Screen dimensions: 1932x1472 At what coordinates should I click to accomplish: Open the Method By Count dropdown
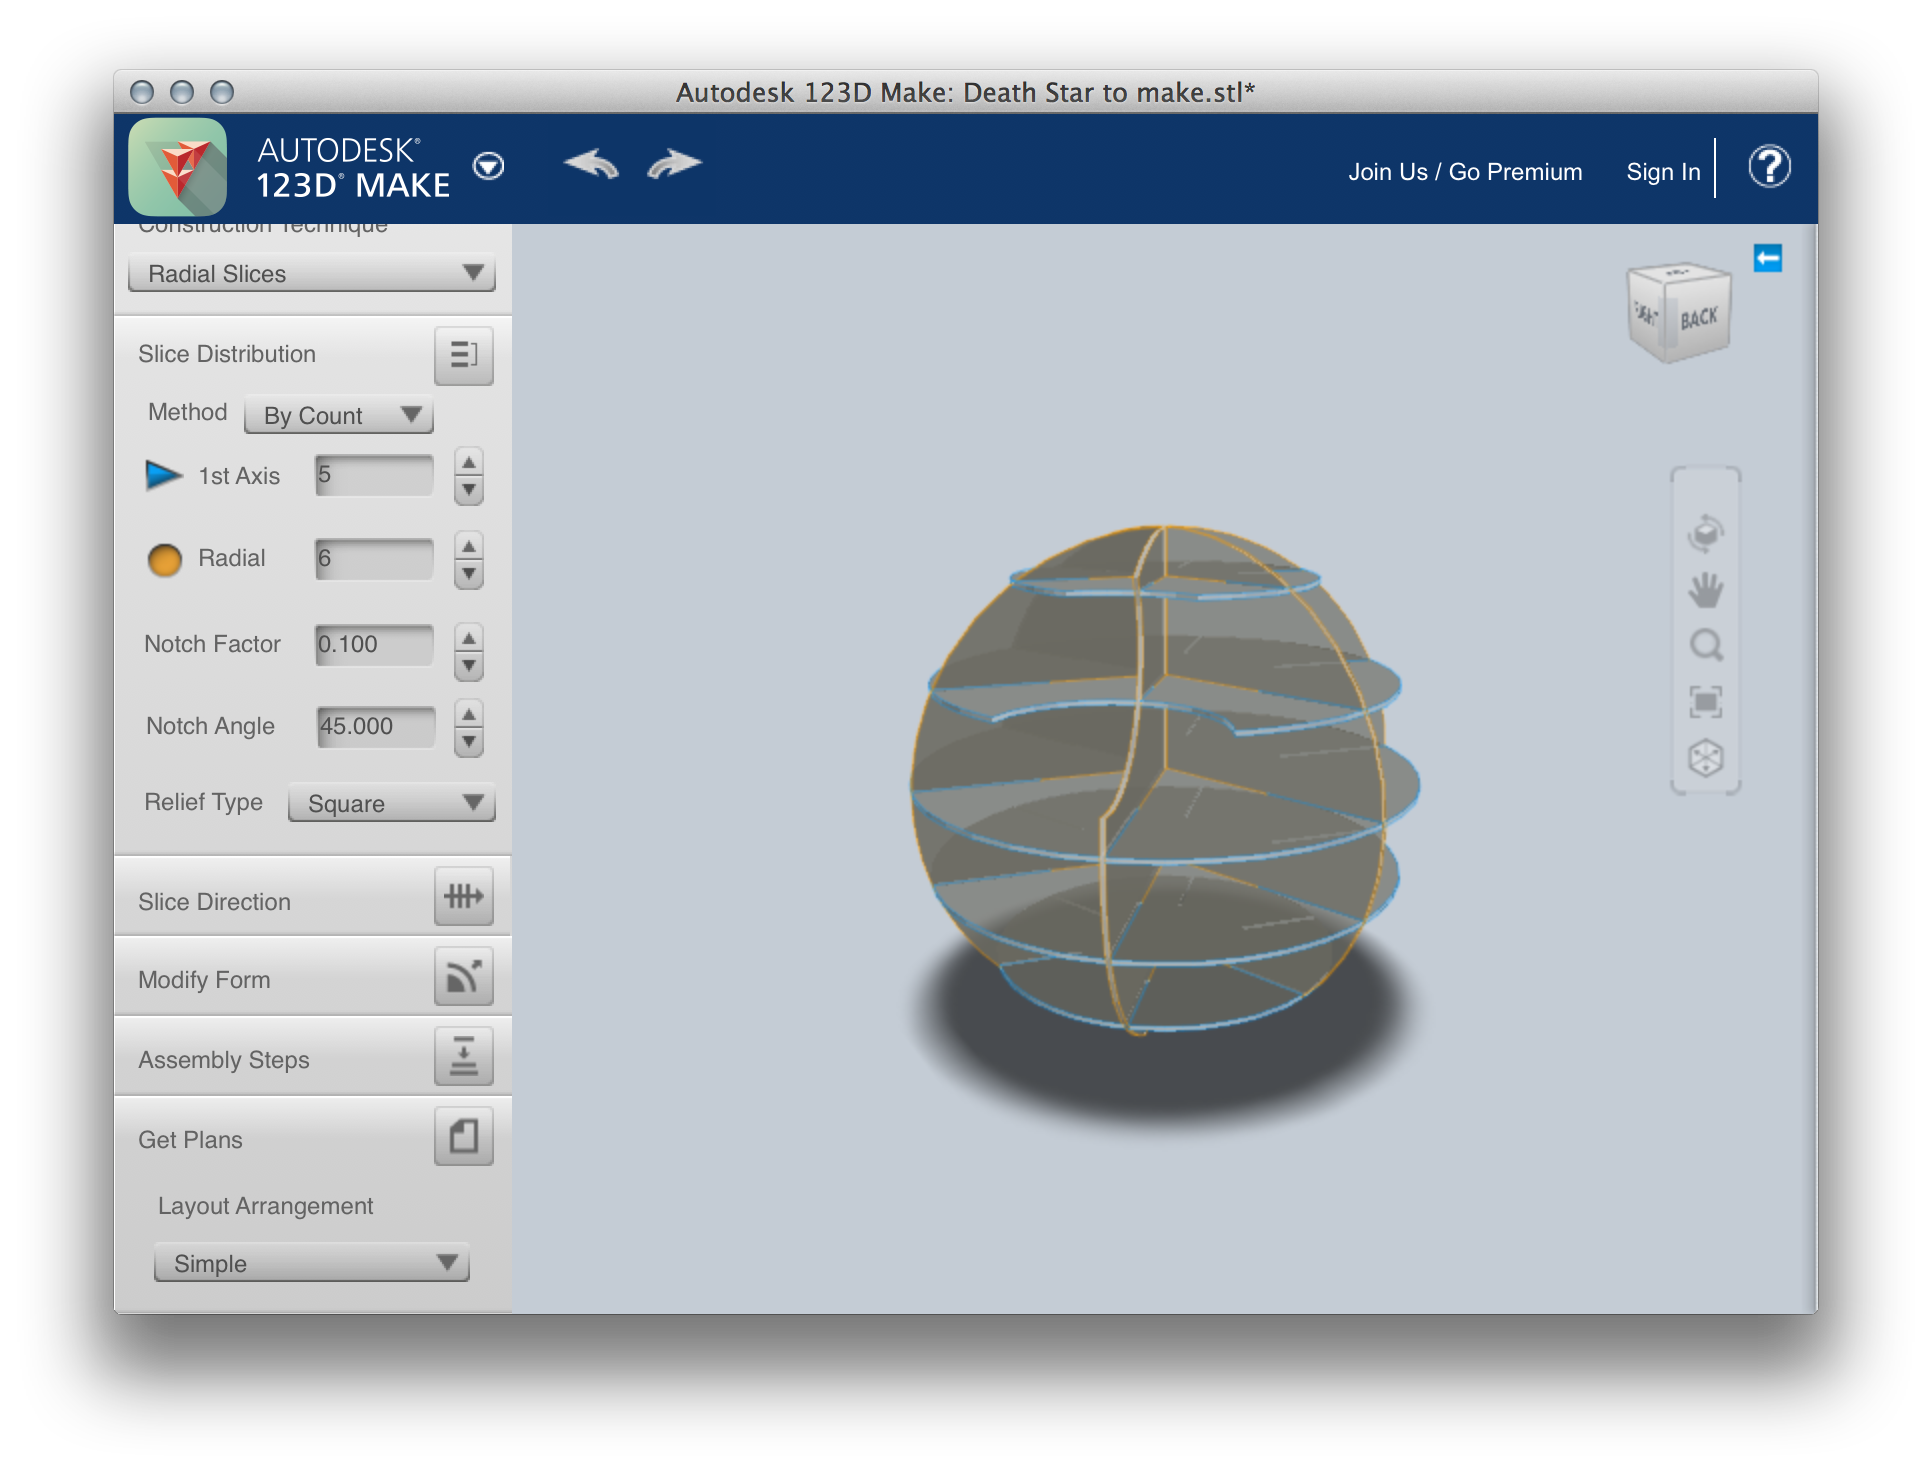(x=338, y=415)
